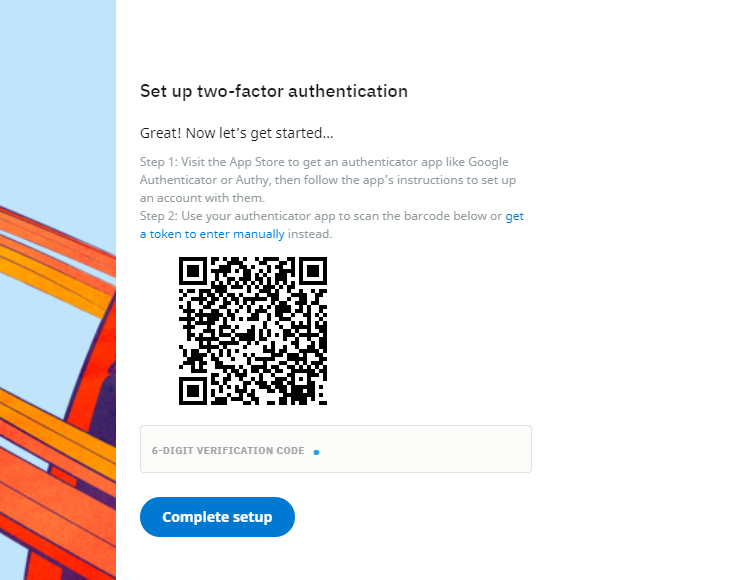Click the "Step 1:" label text
749x580 pixels.
point(160,162)
